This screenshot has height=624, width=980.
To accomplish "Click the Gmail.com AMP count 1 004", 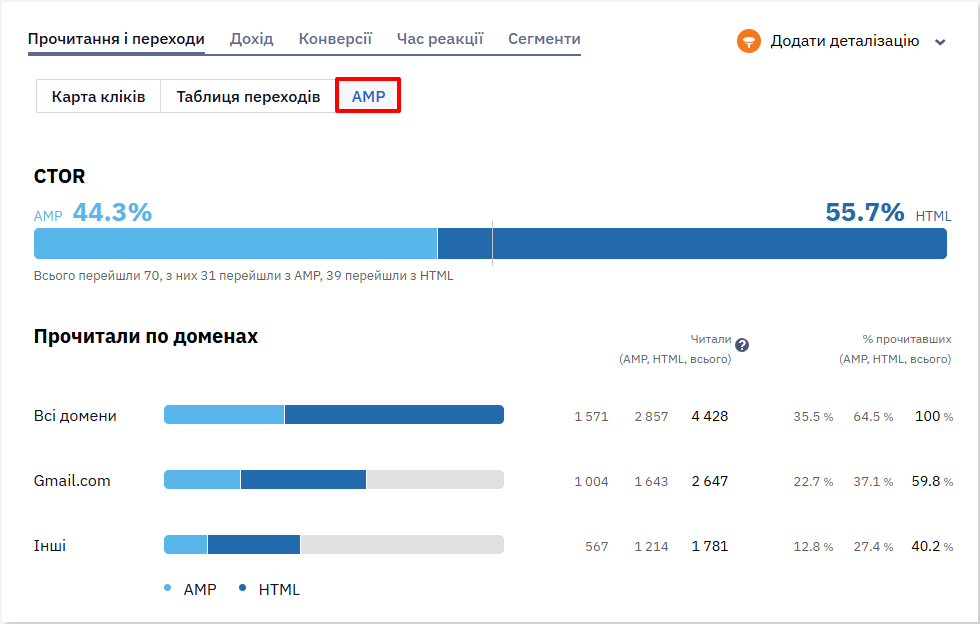I will tap(591, 481).
